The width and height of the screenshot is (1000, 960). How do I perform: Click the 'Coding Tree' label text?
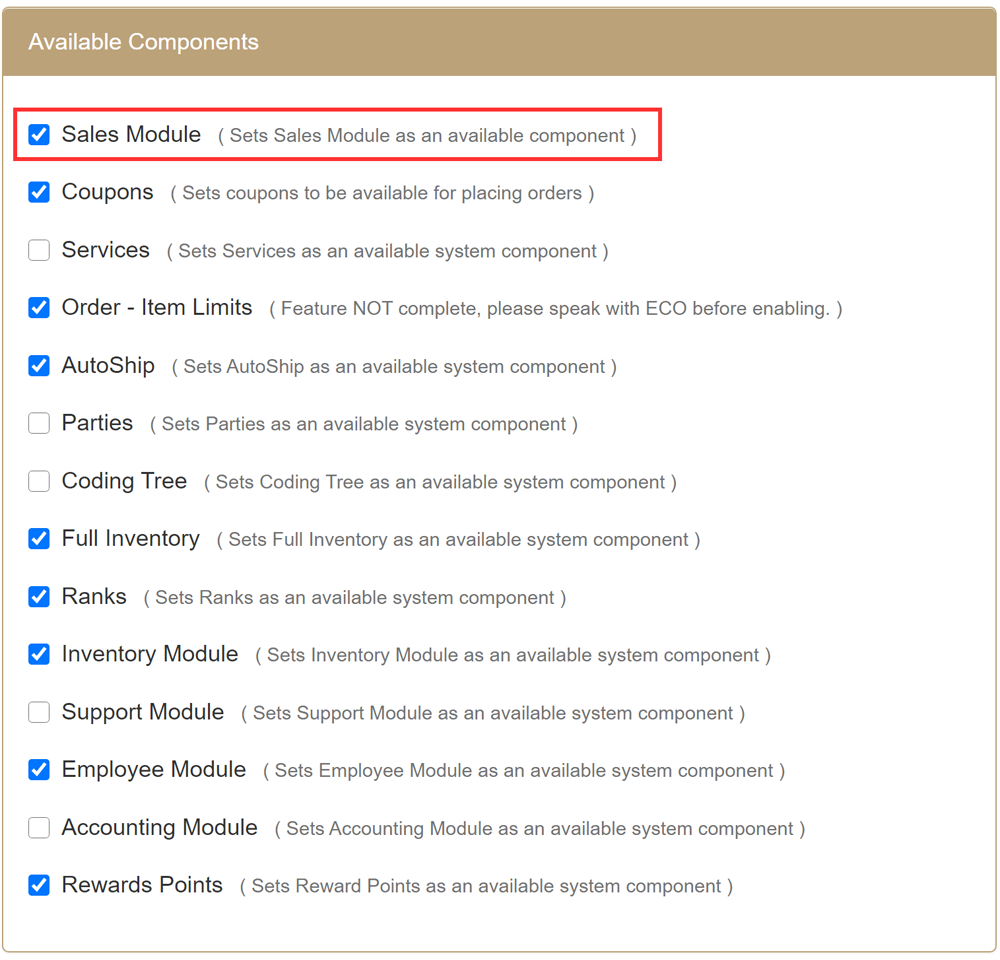click(124, 481)
